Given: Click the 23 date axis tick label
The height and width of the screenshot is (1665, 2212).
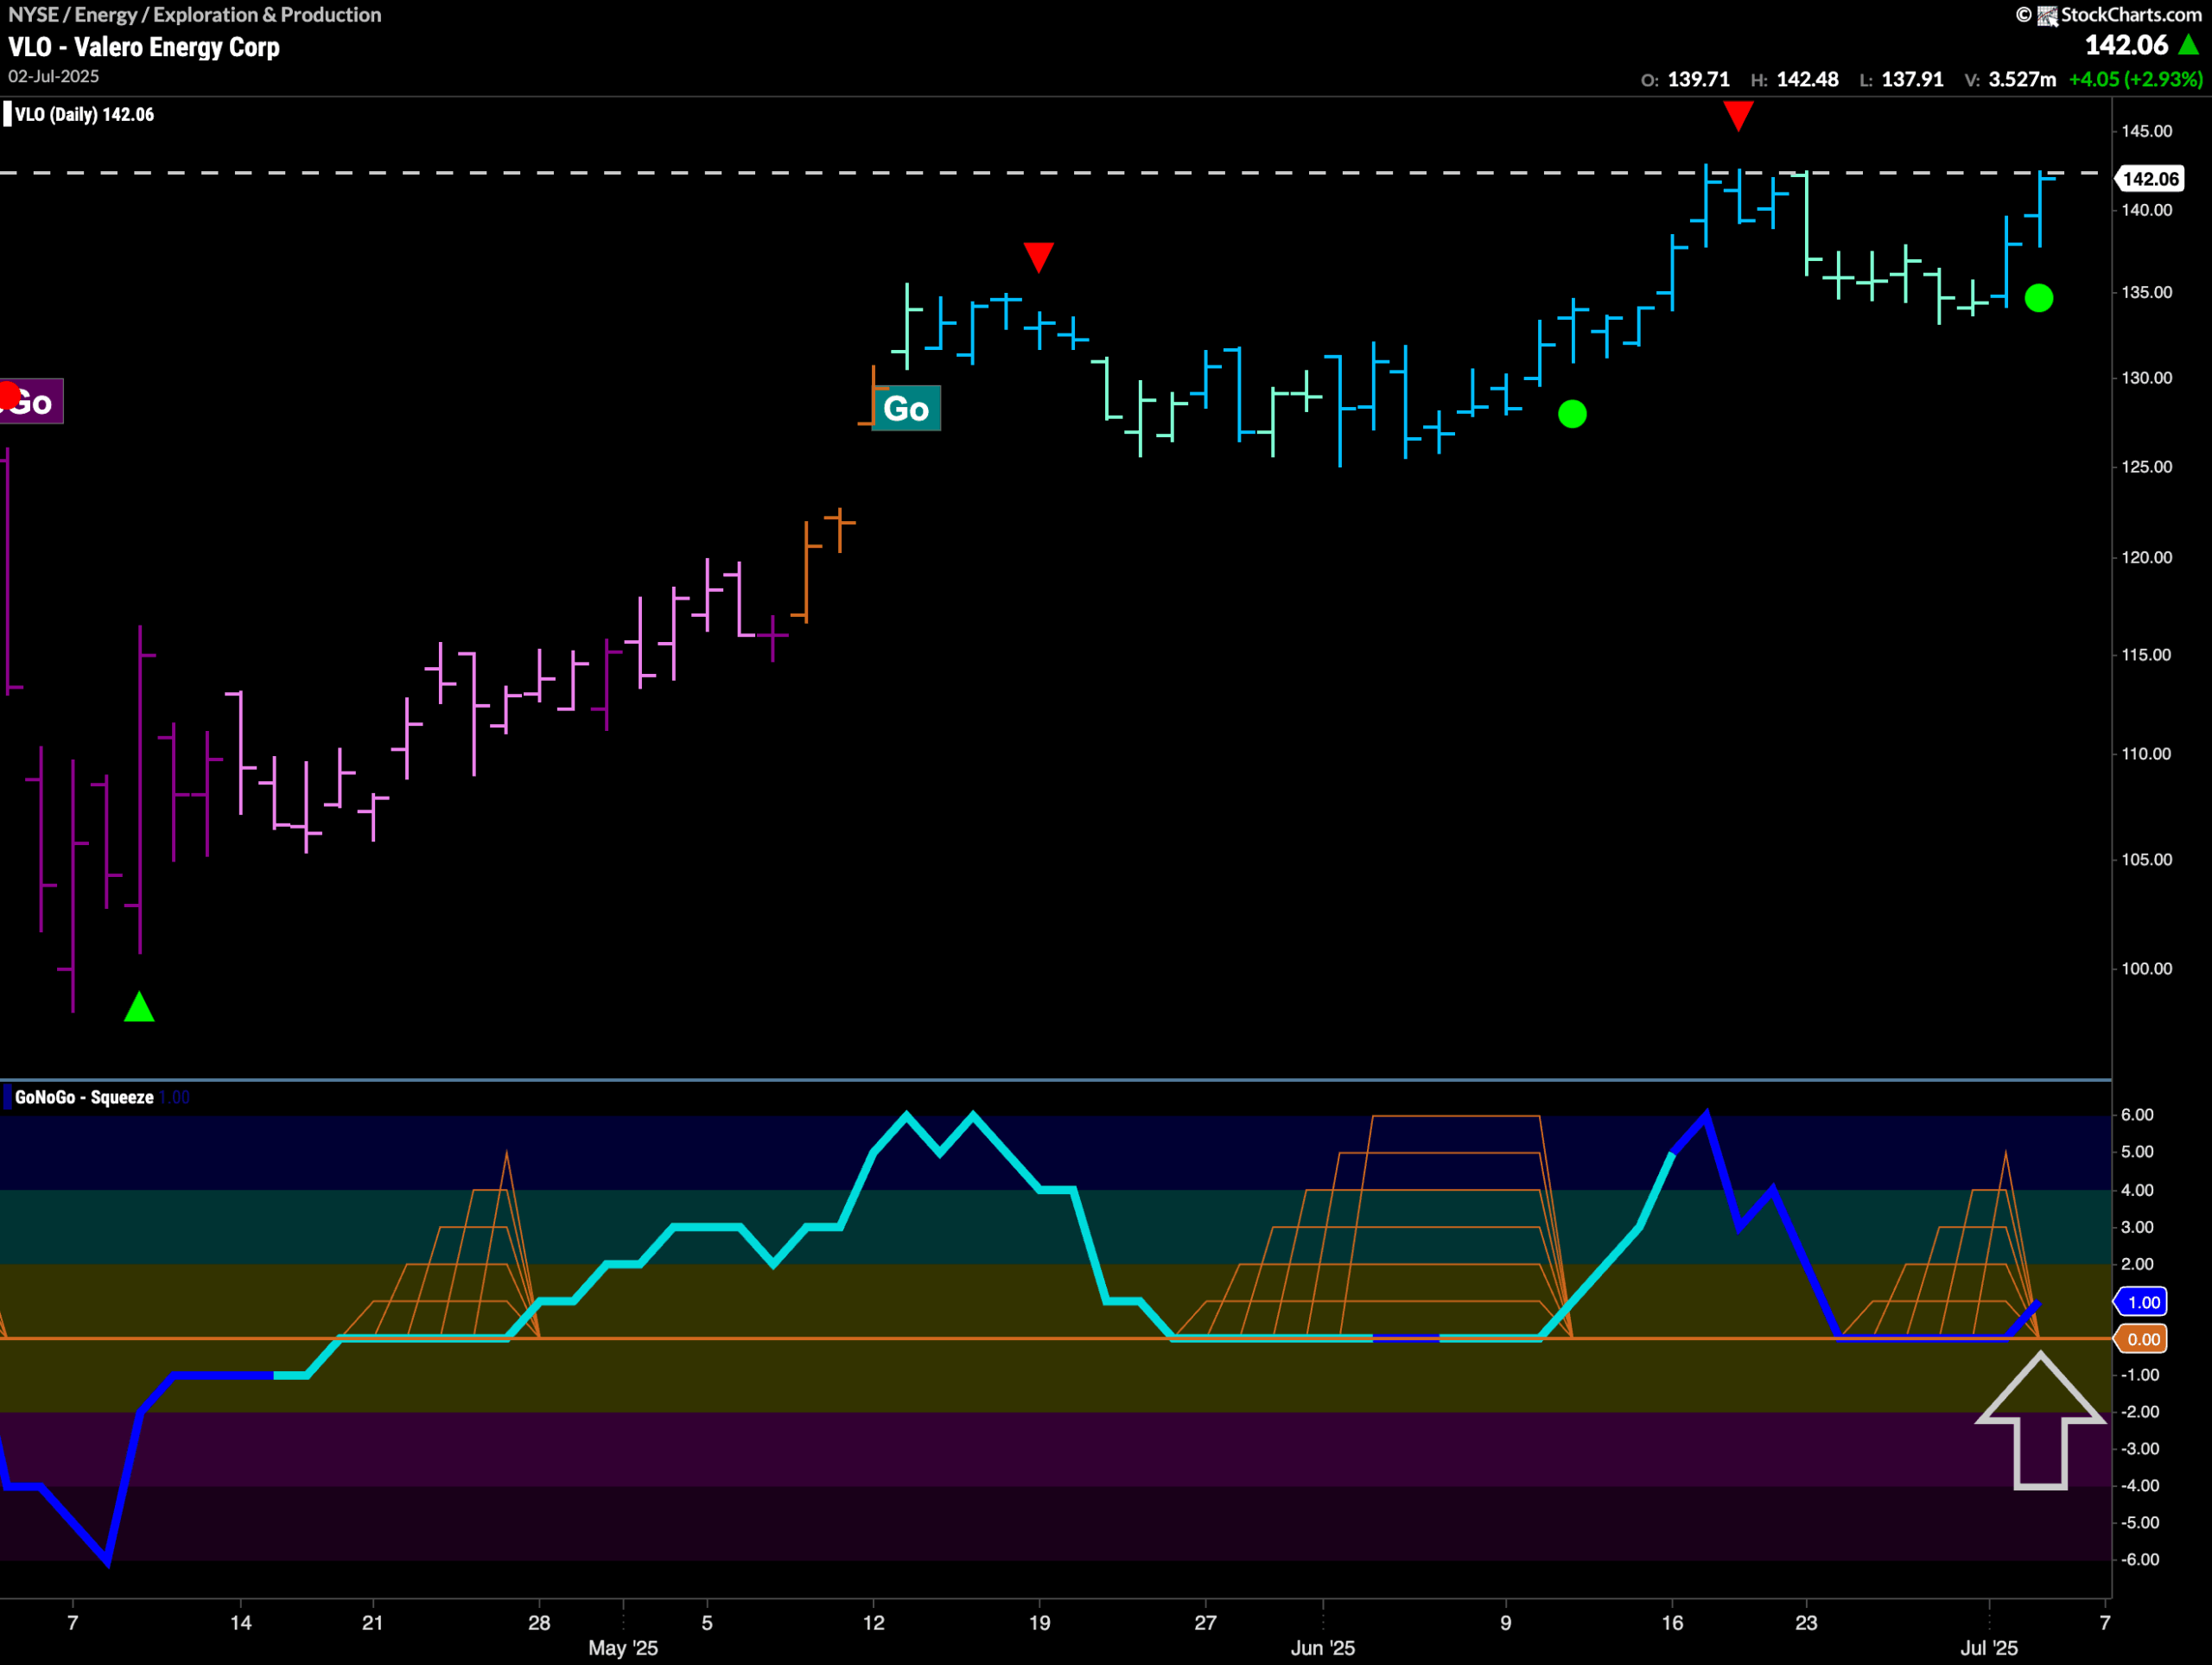Looking at the screenshot, I should point(1806,1622).
